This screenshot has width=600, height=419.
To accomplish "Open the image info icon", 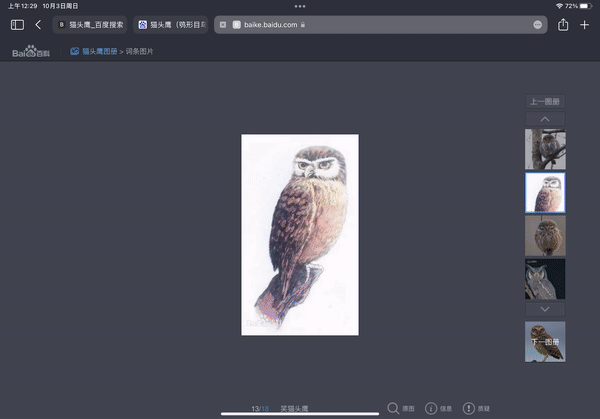I will 432,408.
